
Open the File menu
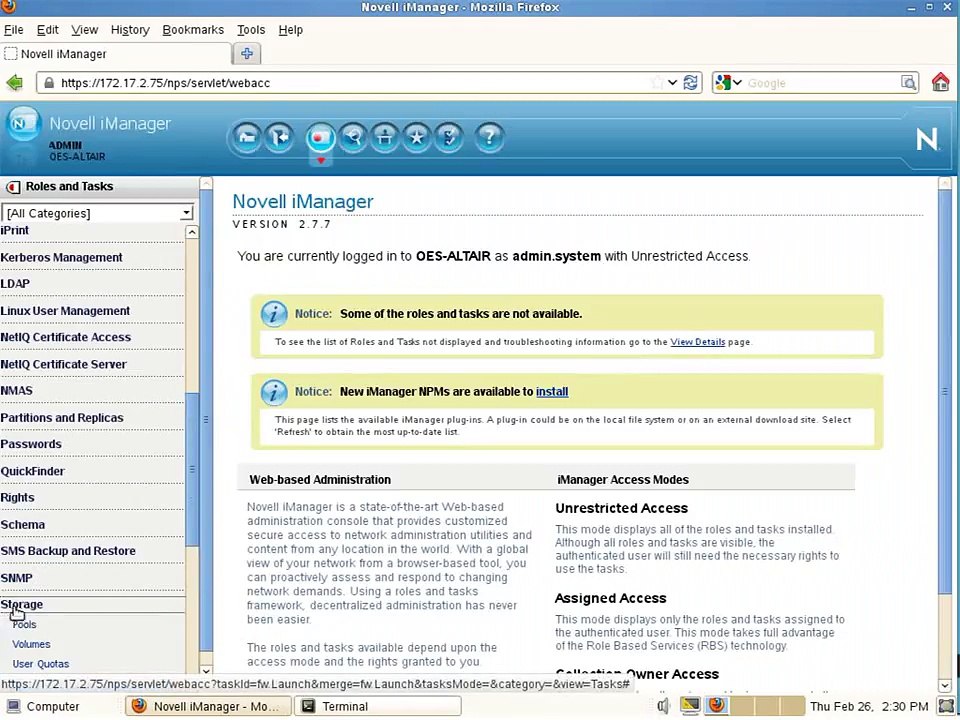[x=13, y=29]
